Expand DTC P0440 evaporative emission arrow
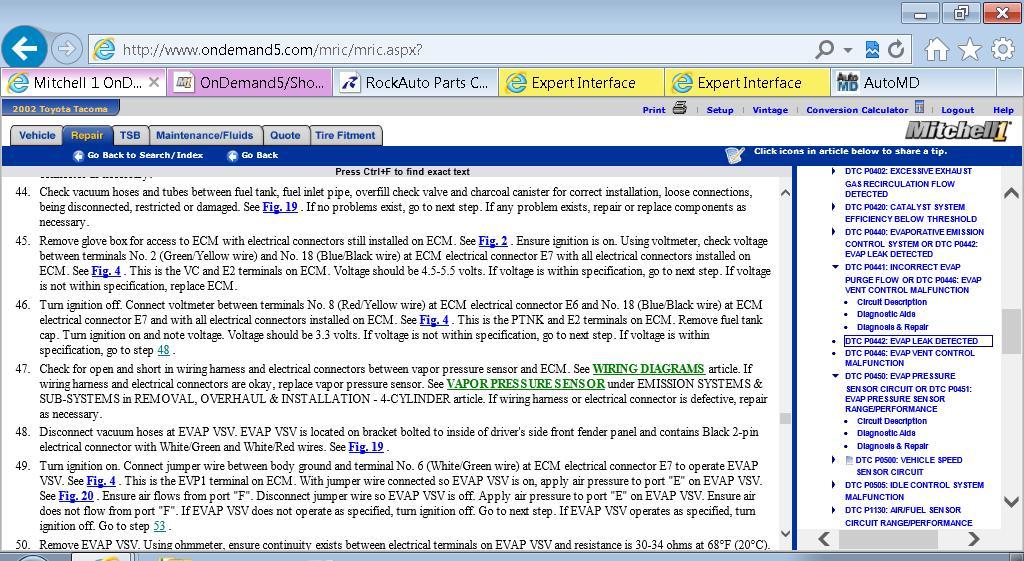This screenshot has height=561, width=1024. pos(834,232)
